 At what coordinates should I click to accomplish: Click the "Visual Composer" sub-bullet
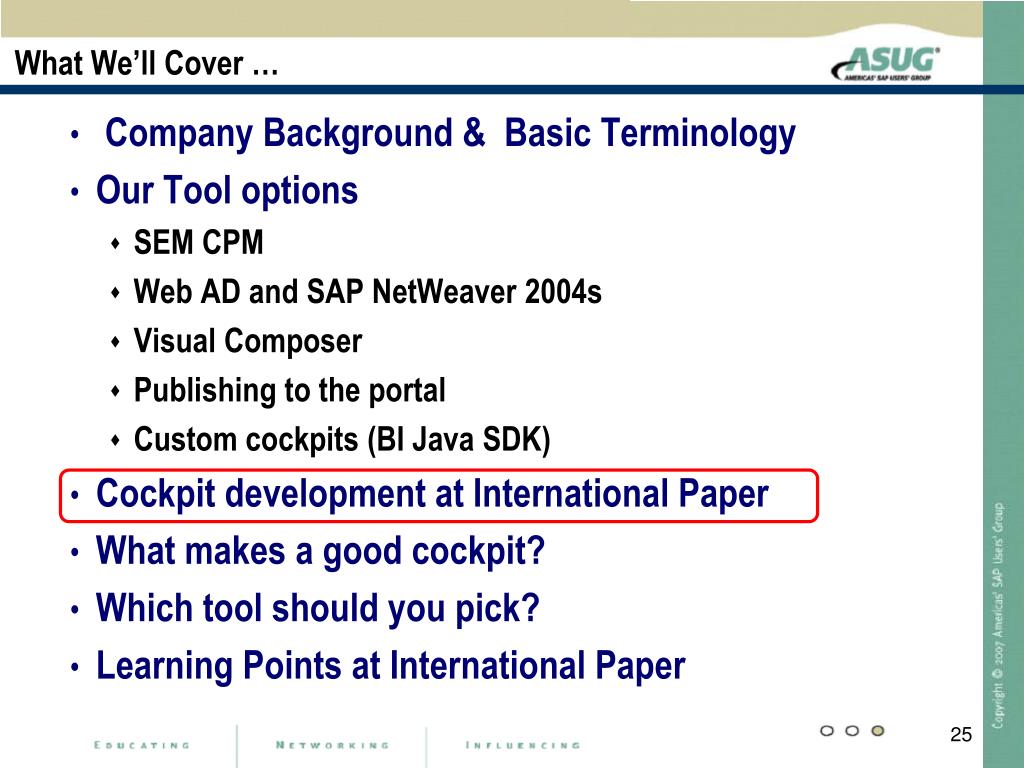(x=248, y=342)
